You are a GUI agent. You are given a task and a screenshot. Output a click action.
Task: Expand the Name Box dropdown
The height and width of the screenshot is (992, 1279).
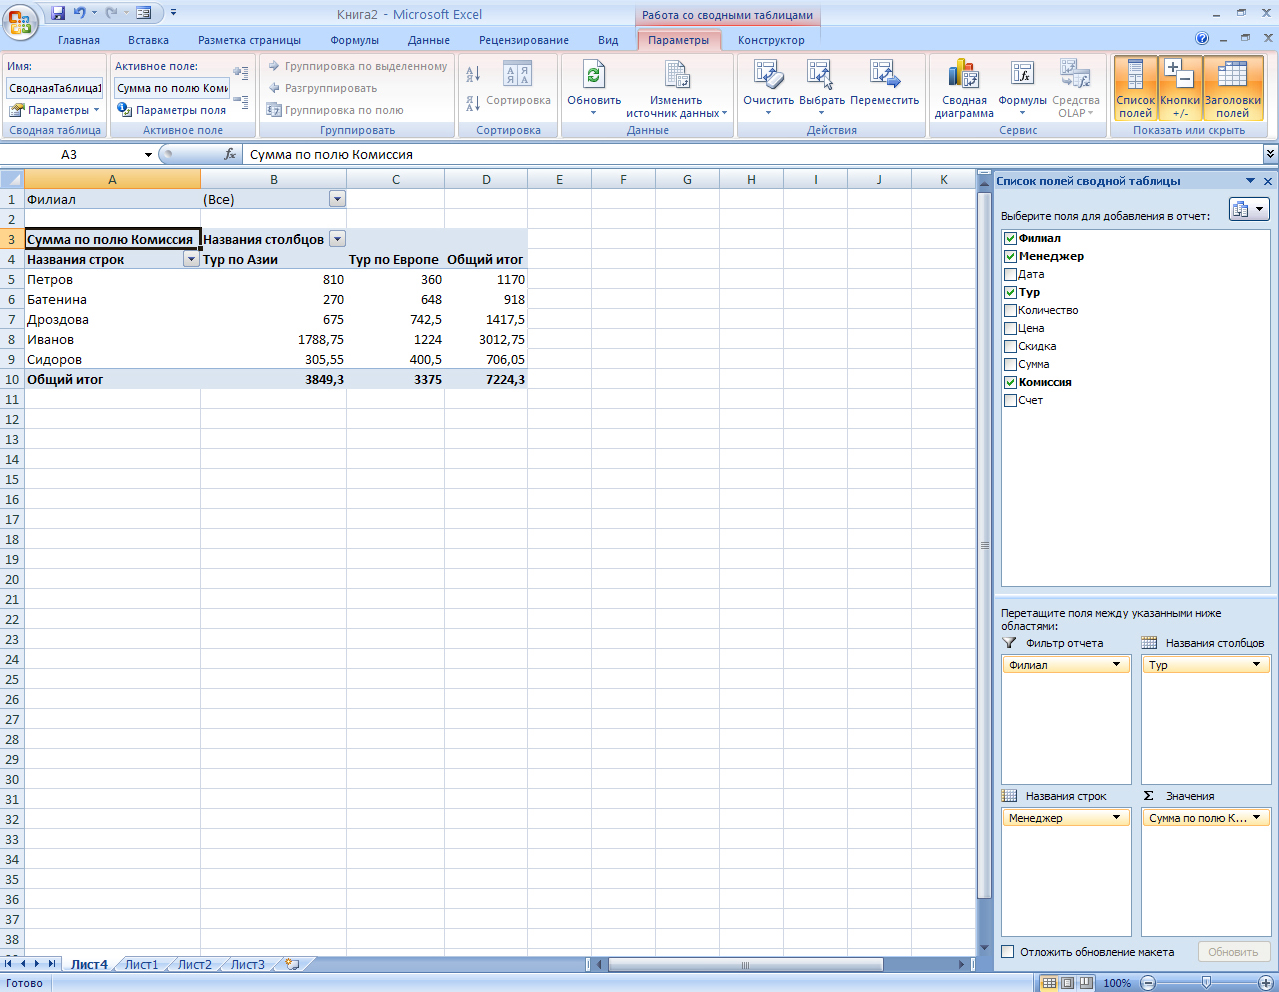(x=148, y=154)
